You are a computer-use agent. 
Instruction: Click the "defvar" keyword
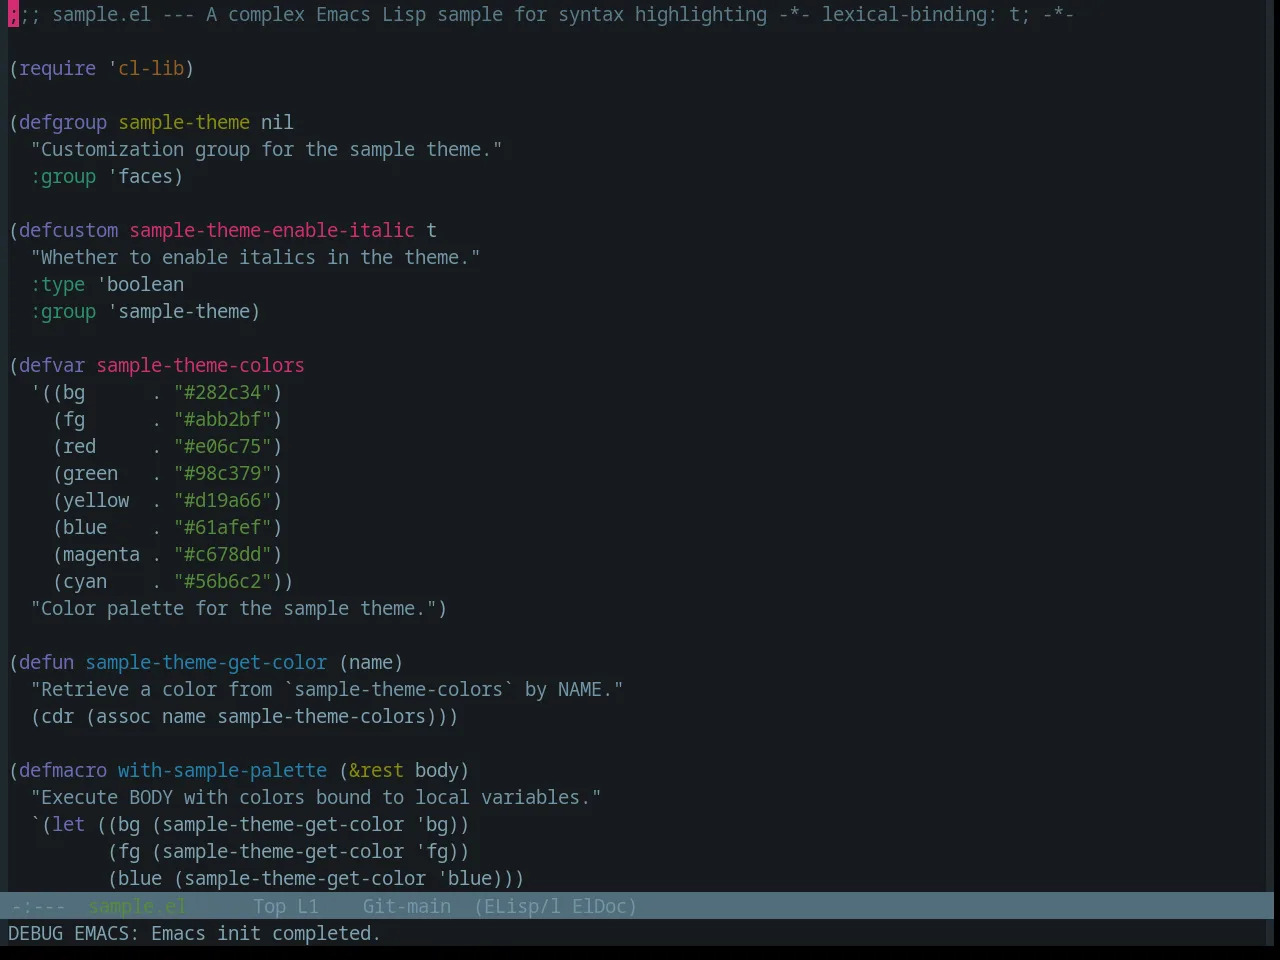52,365
